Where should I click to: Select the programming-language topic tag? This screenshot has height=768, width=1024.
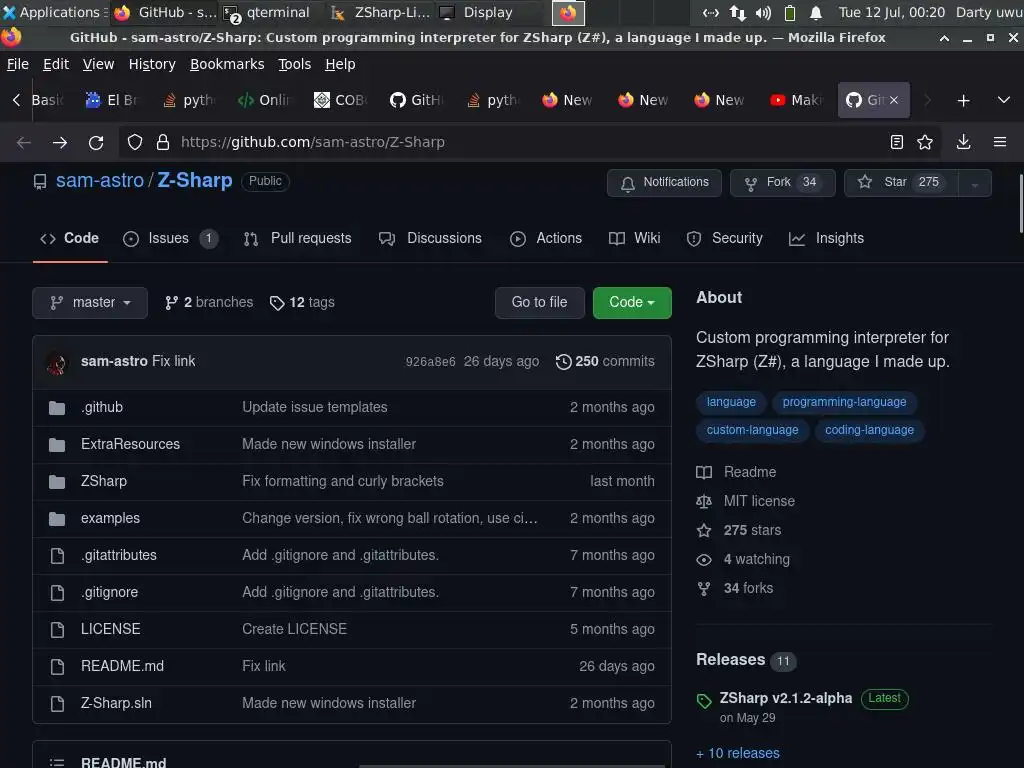point(844,402)
